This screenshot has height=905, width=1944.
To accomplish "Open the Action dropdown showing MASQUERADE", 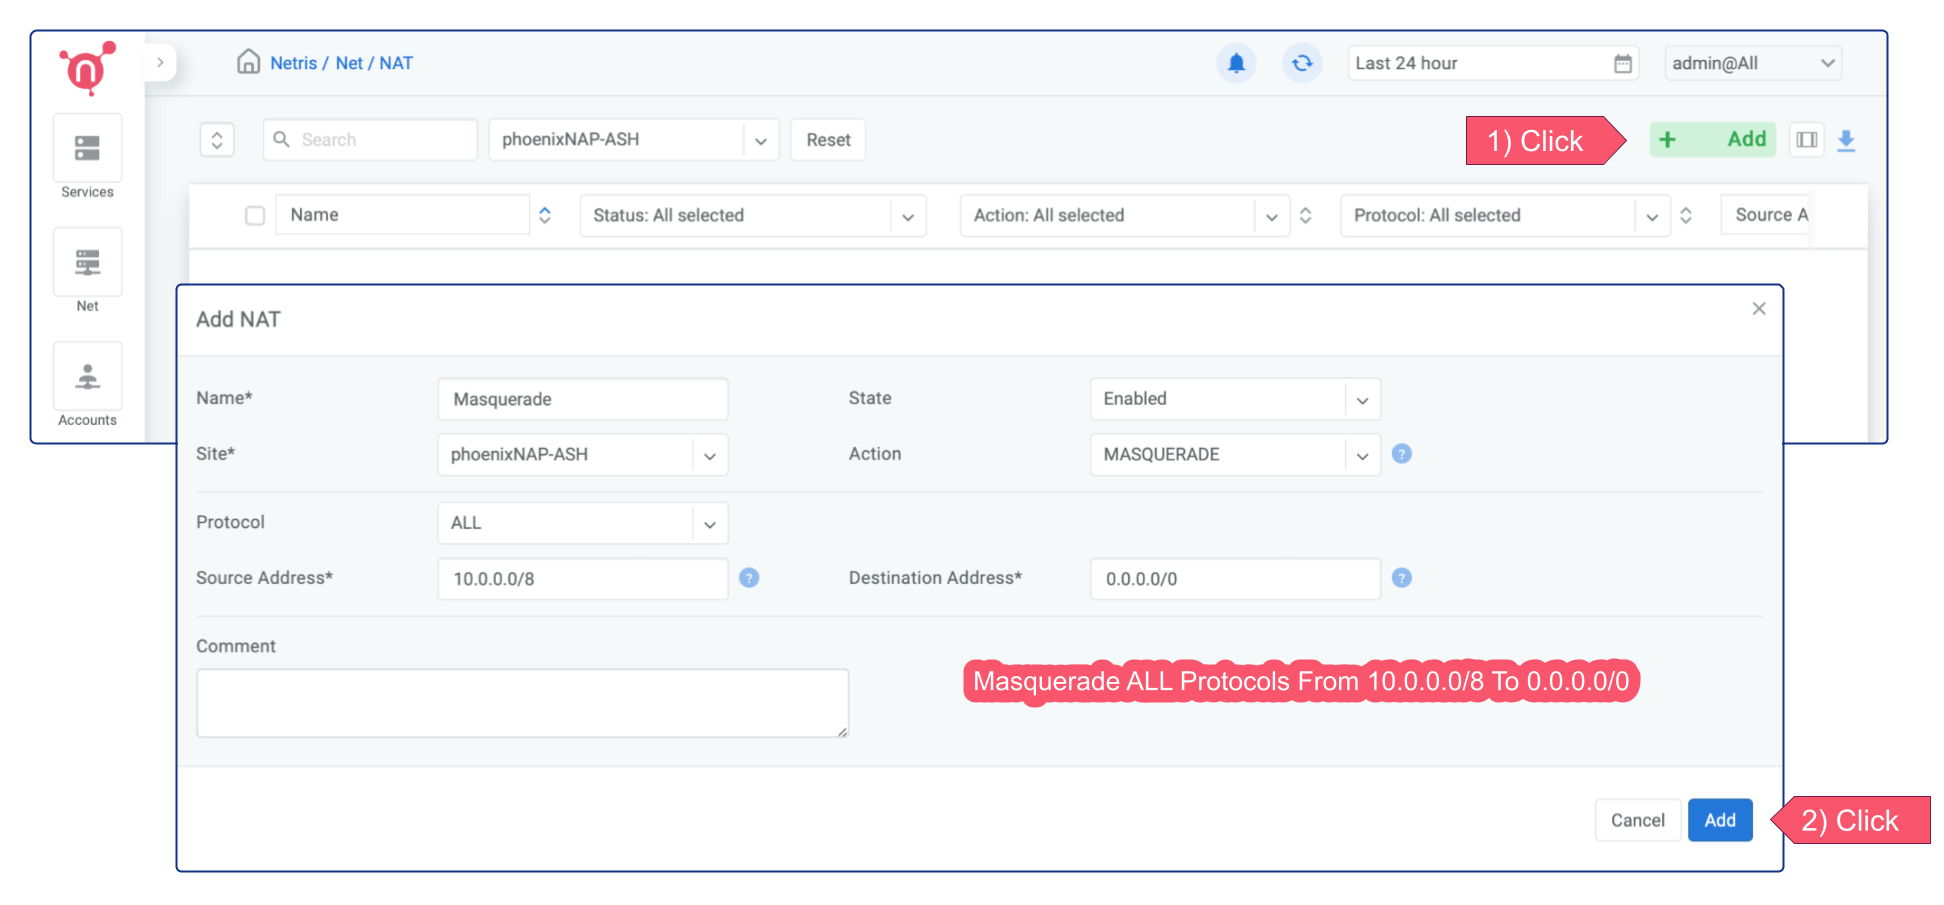I will (1235, 455).
